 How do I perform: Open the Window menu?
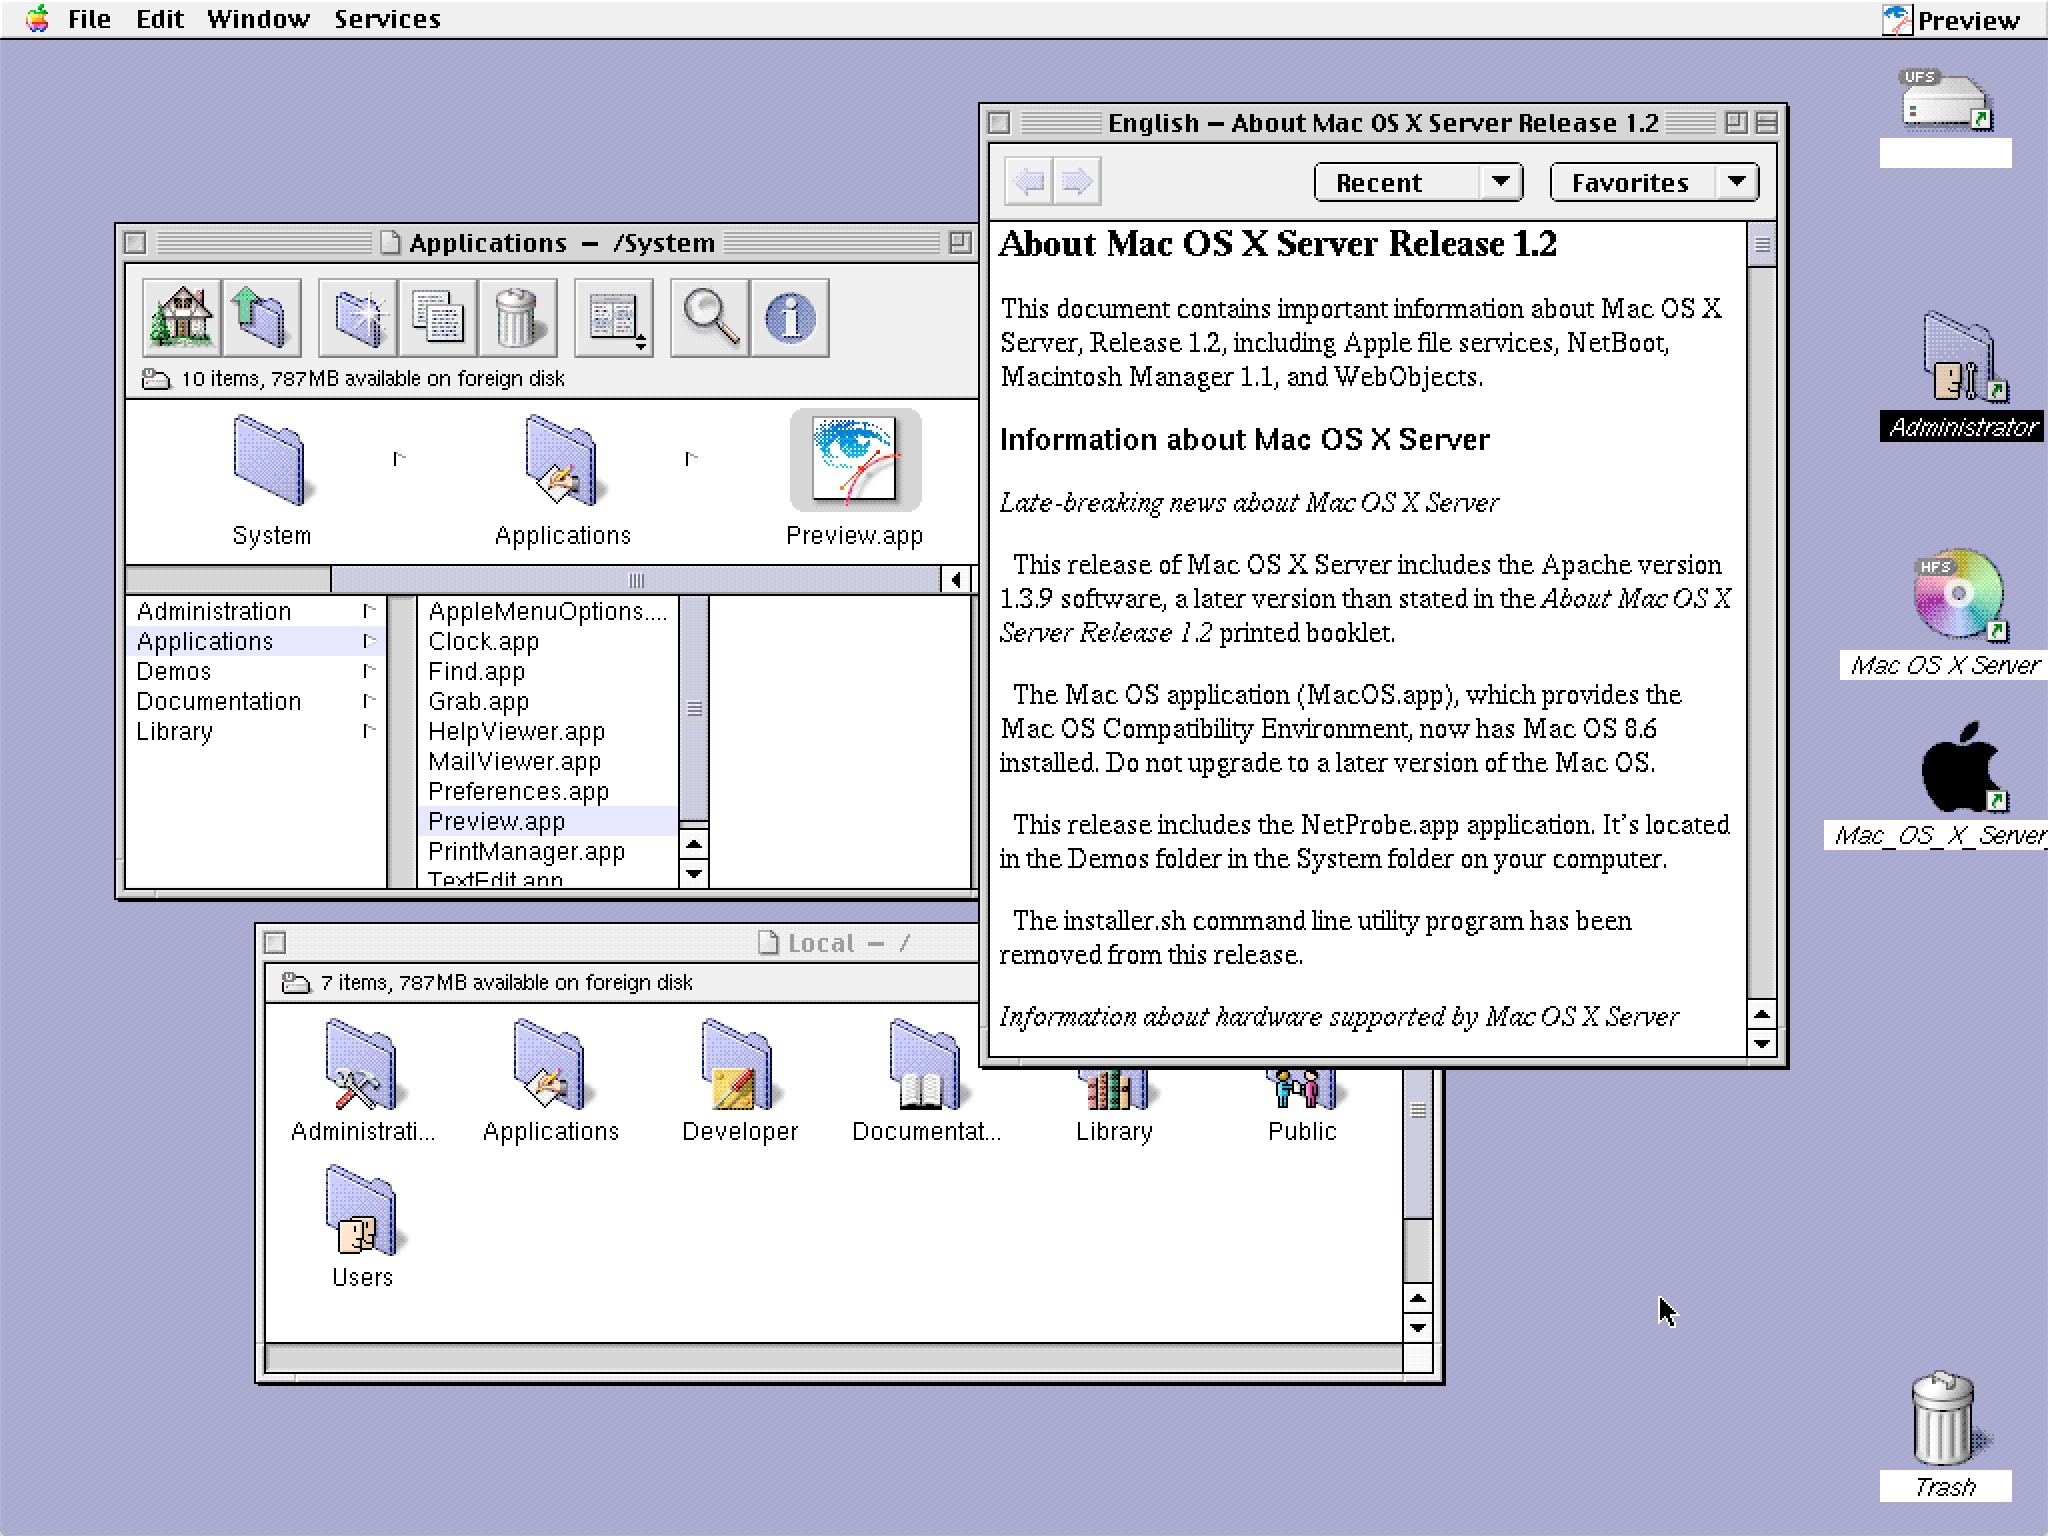coord(259,18)
